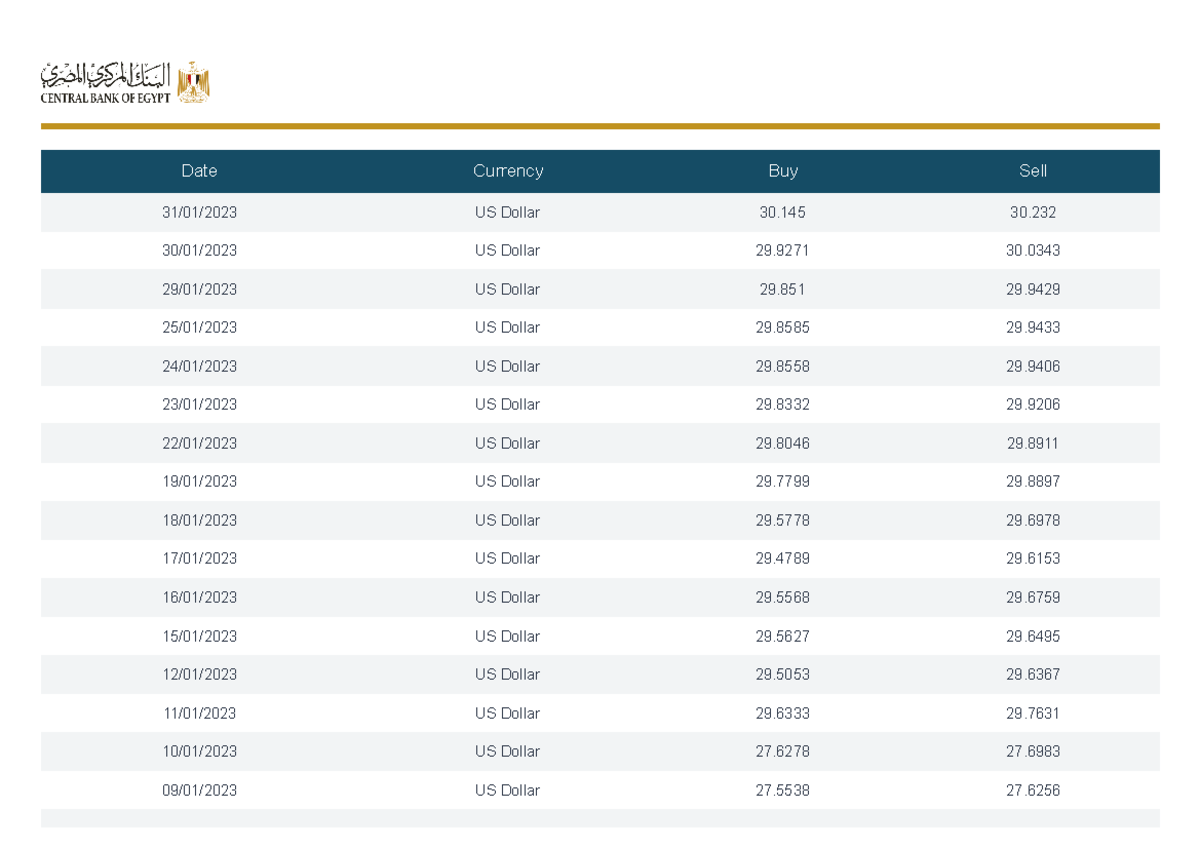Viewport: 1200px width, 848px height.
Task: Click the date 17/01/2023
Action: 199,559
